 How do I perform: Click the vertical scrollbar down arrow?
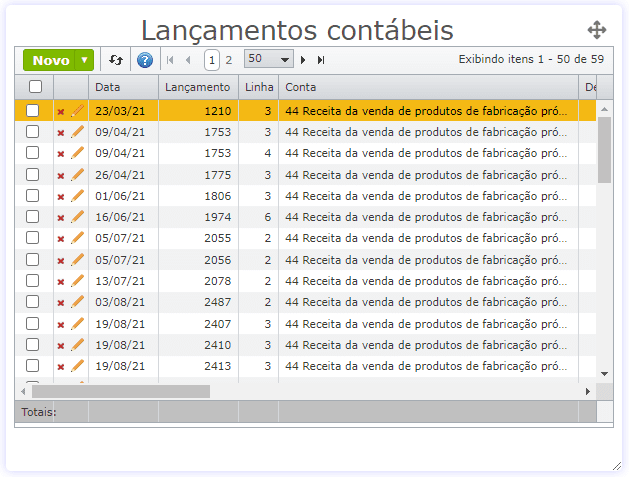point(604,373)
